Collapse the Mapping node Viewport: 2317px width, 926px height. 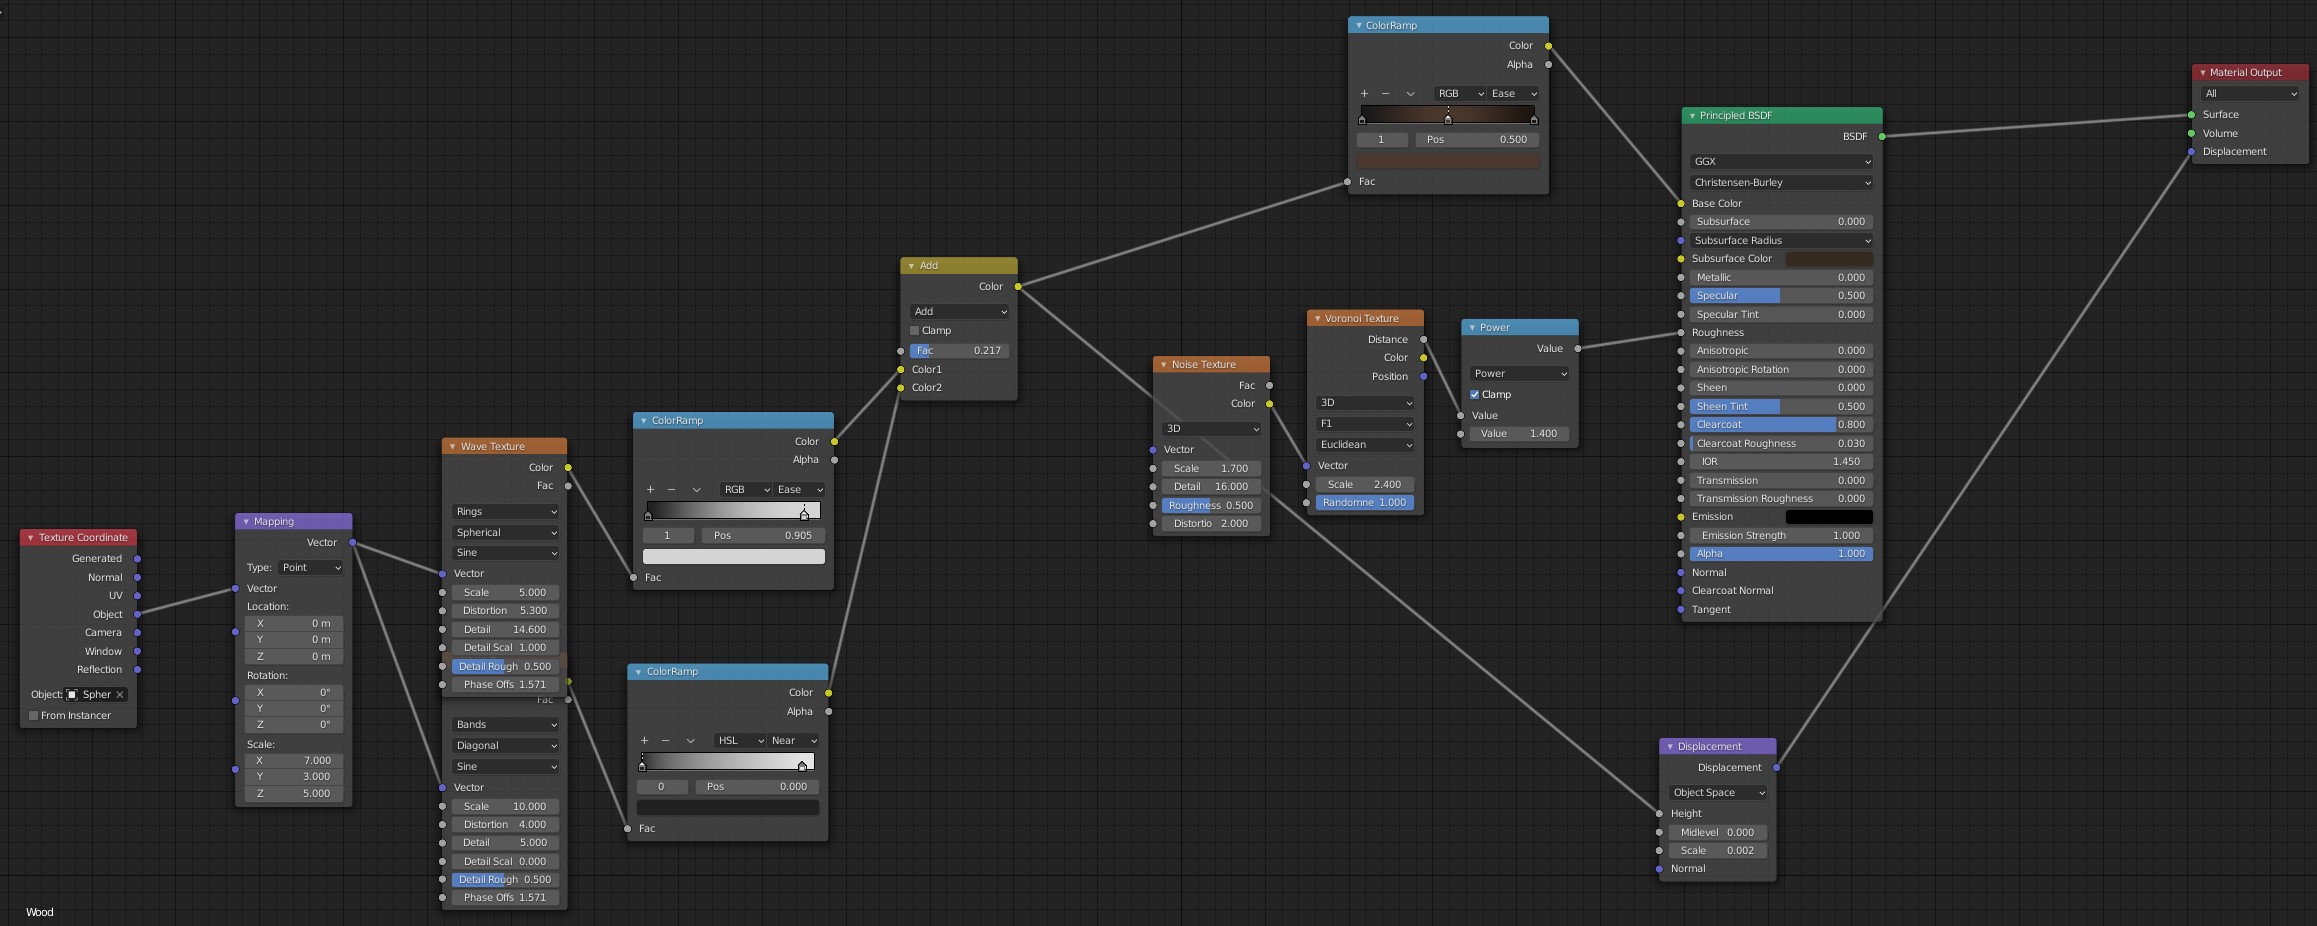click(x=245, y=521)
